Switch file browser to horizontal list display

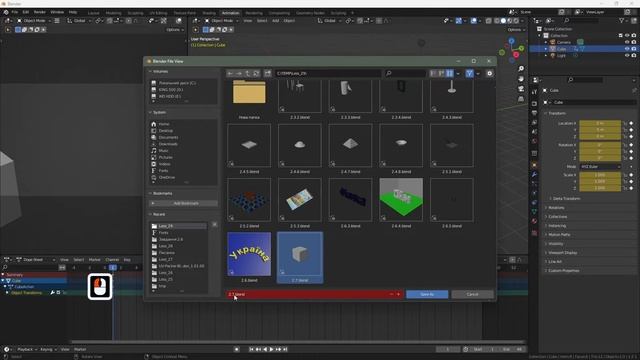[x=441, y=73]
